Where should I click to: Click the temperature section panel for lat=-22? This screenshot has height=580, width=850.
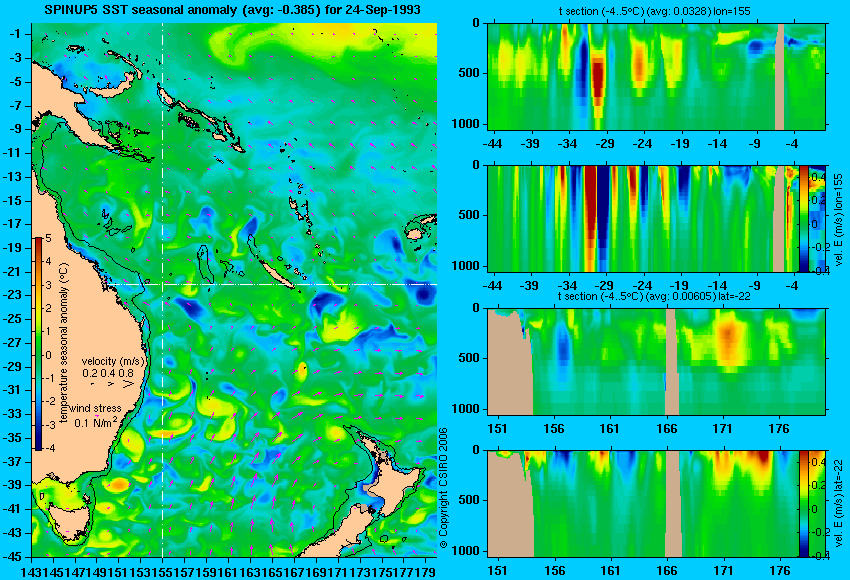[x=657, y=361]
